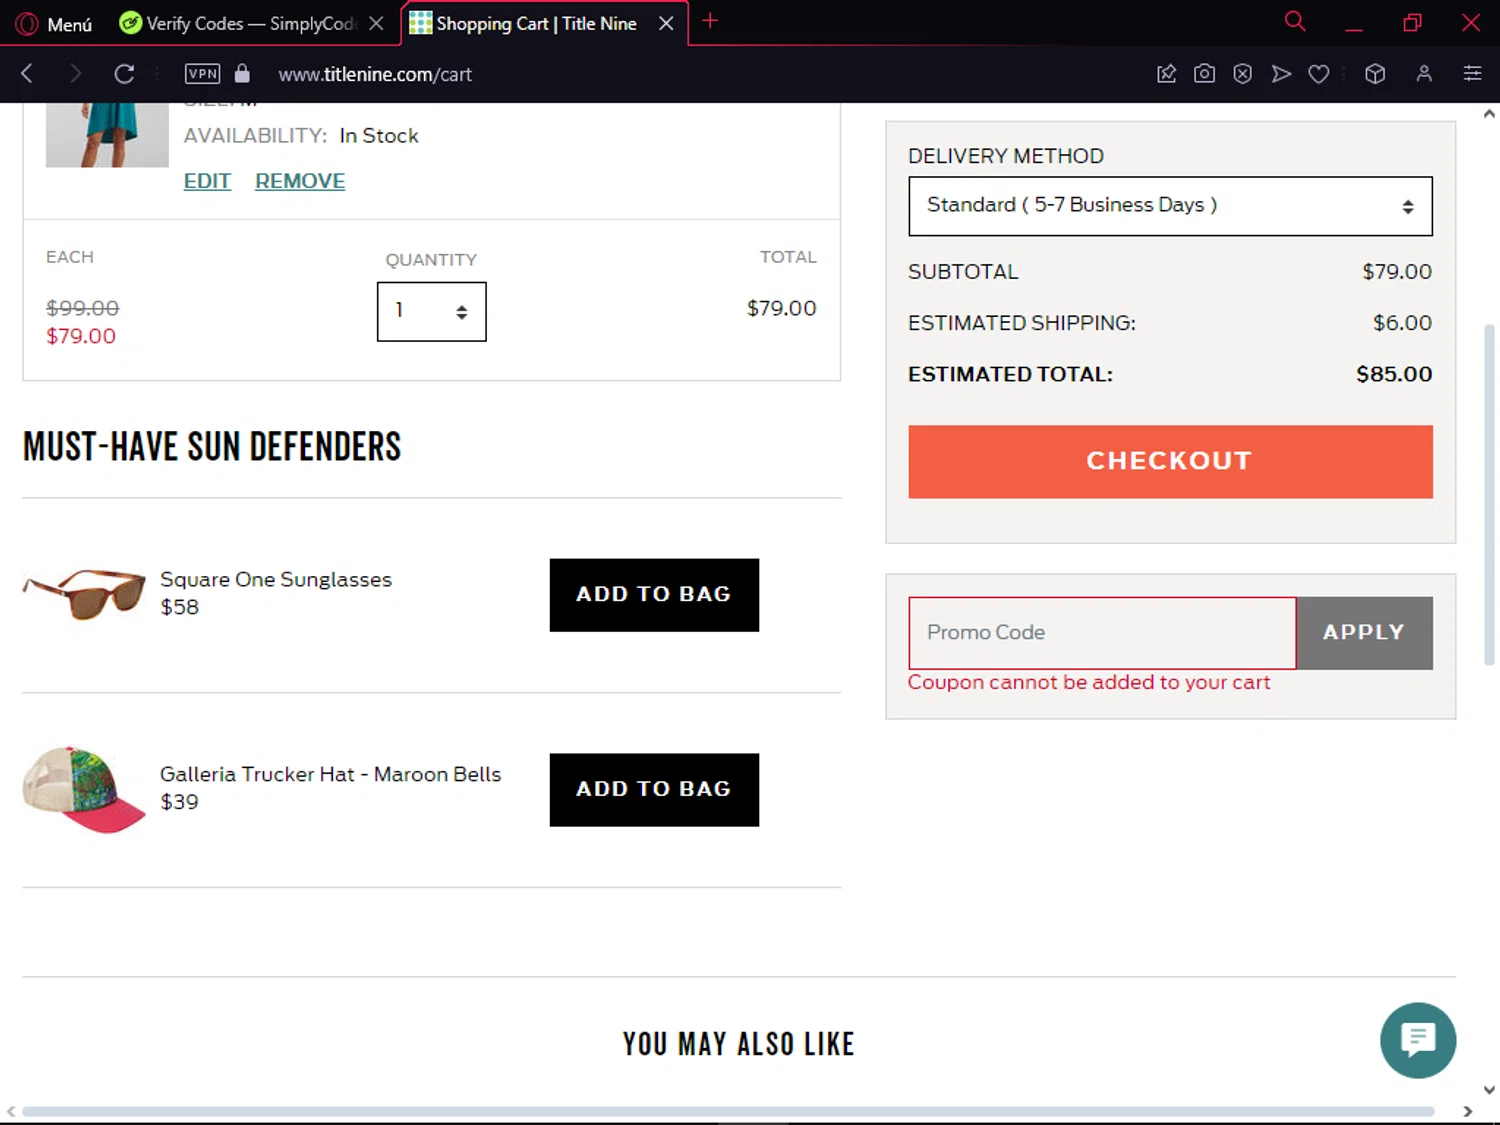Open the ad blocker shield icon

(1242, 73)
